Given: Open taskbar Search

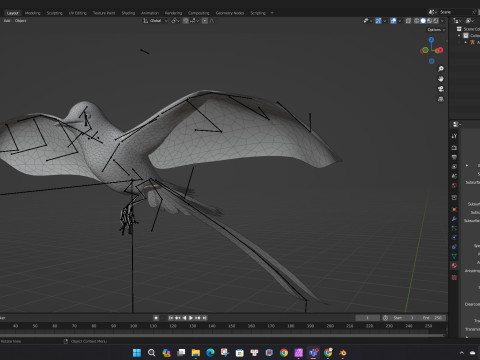Looking at the screenshot, I should pyautogui.click(x=151, y=353).
